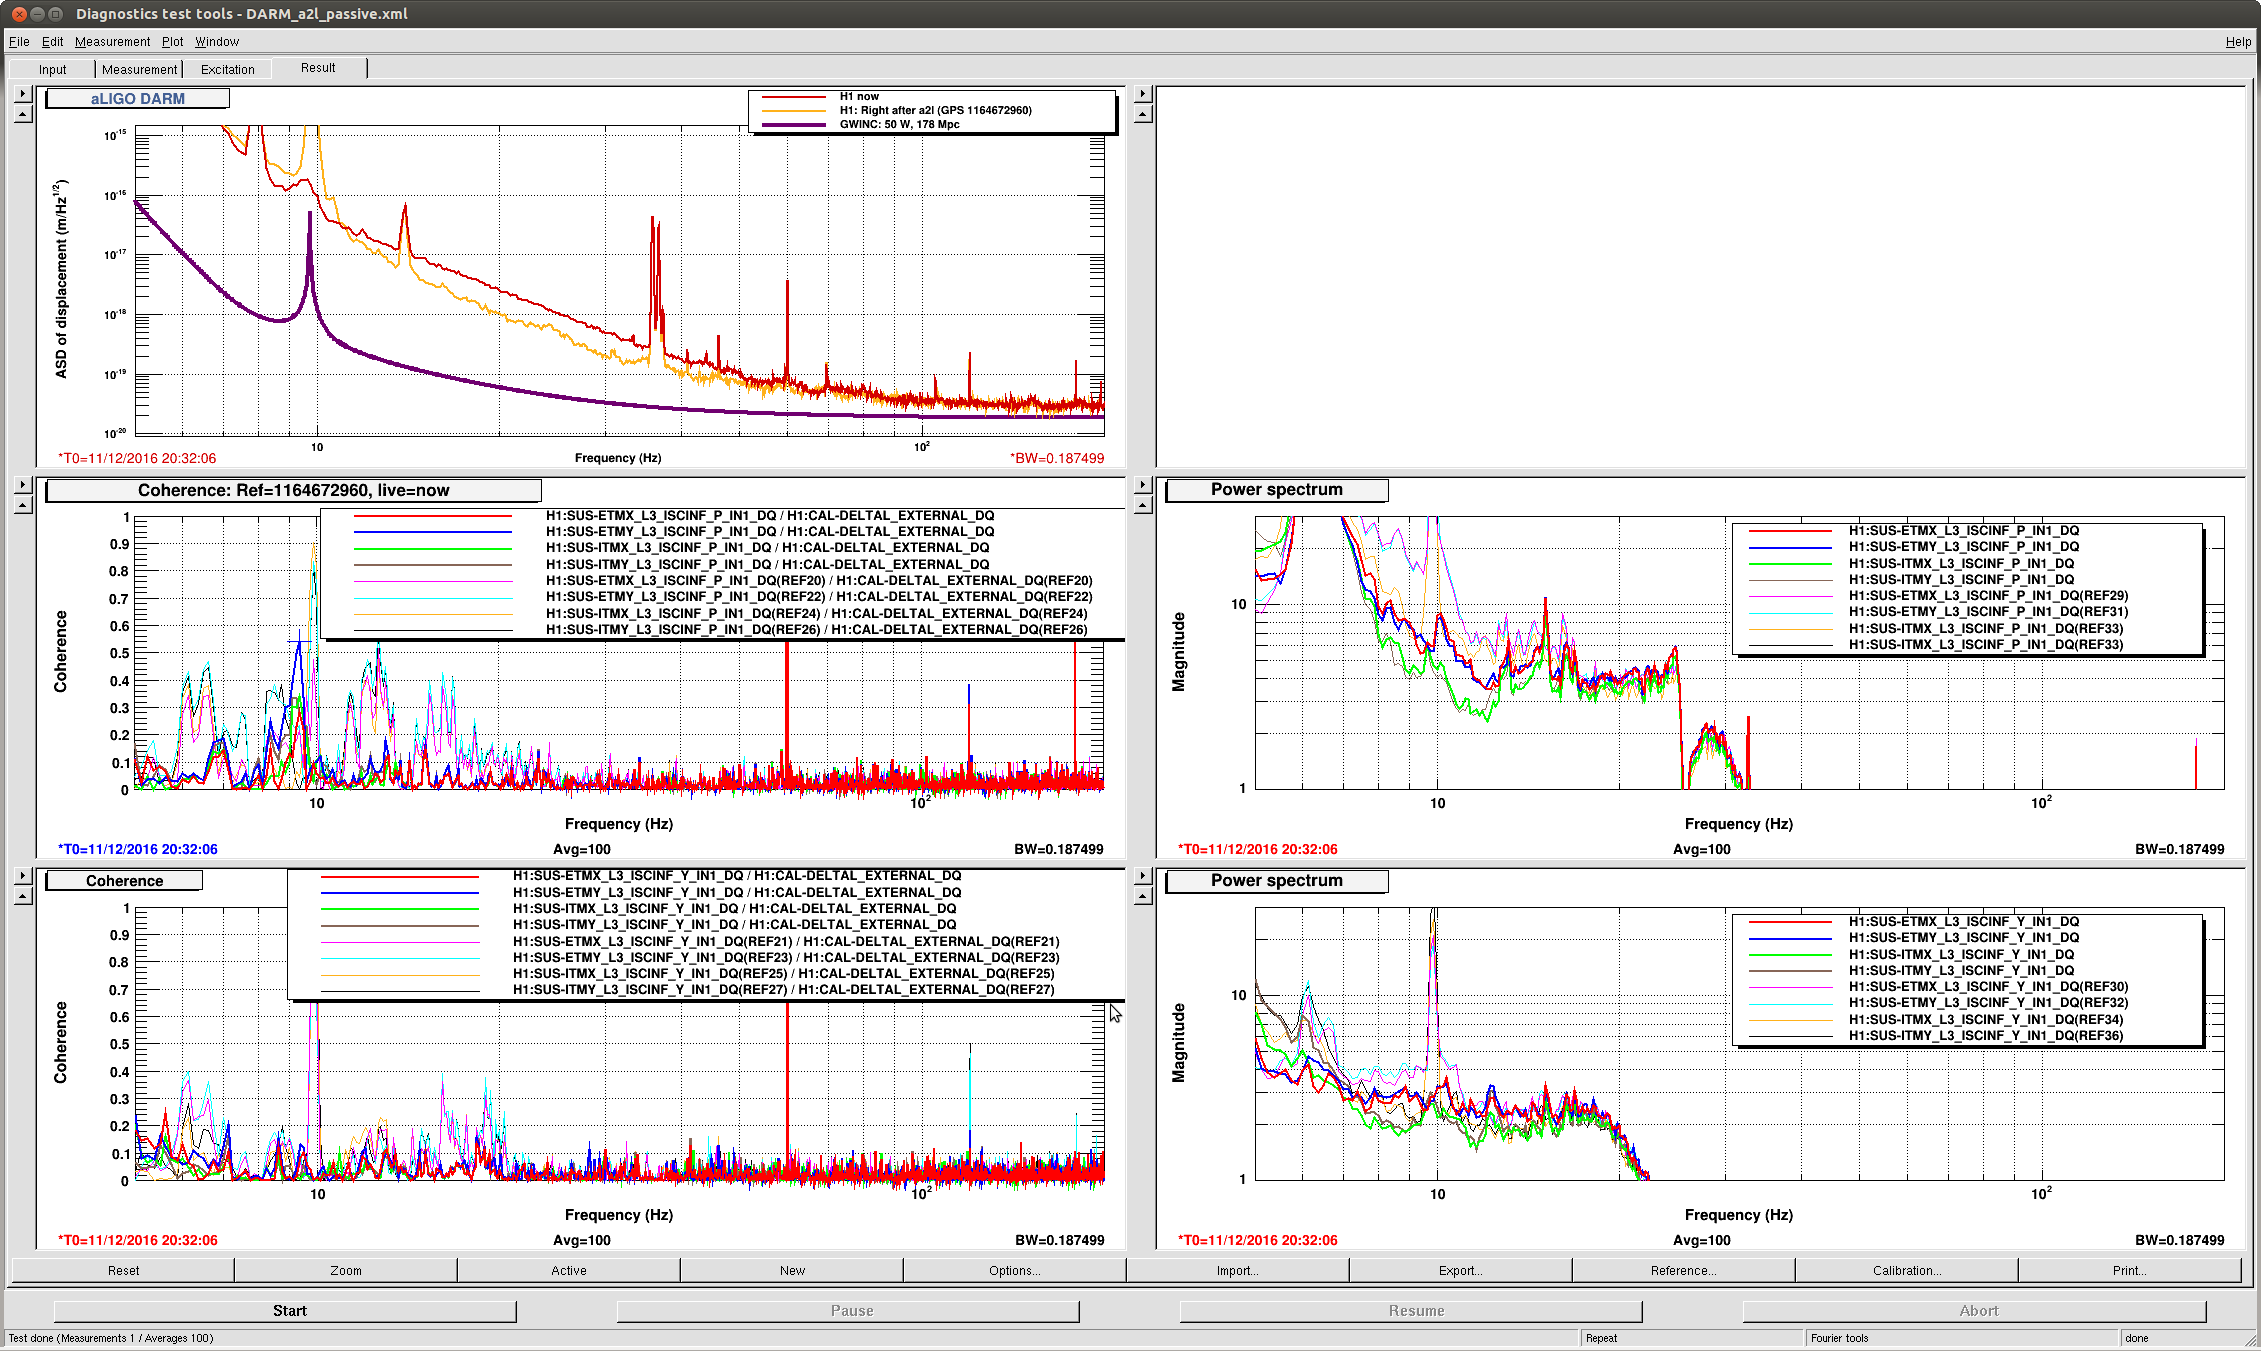Minimize the Diagnostics test tools window
The image size is (2261, 1351).
point(37,14)
